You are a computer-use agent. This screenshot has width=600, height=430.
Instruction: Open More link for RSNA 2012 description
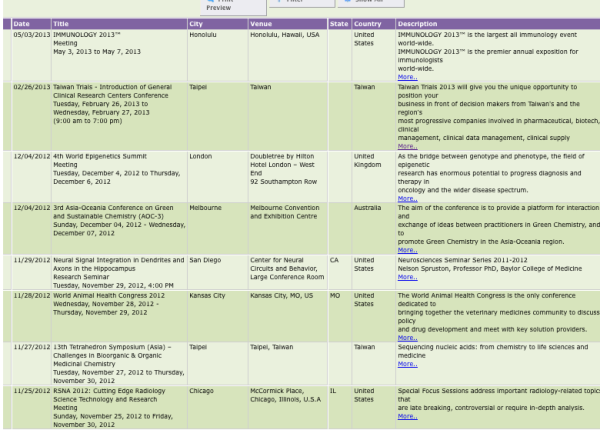[x=406, y=415]
